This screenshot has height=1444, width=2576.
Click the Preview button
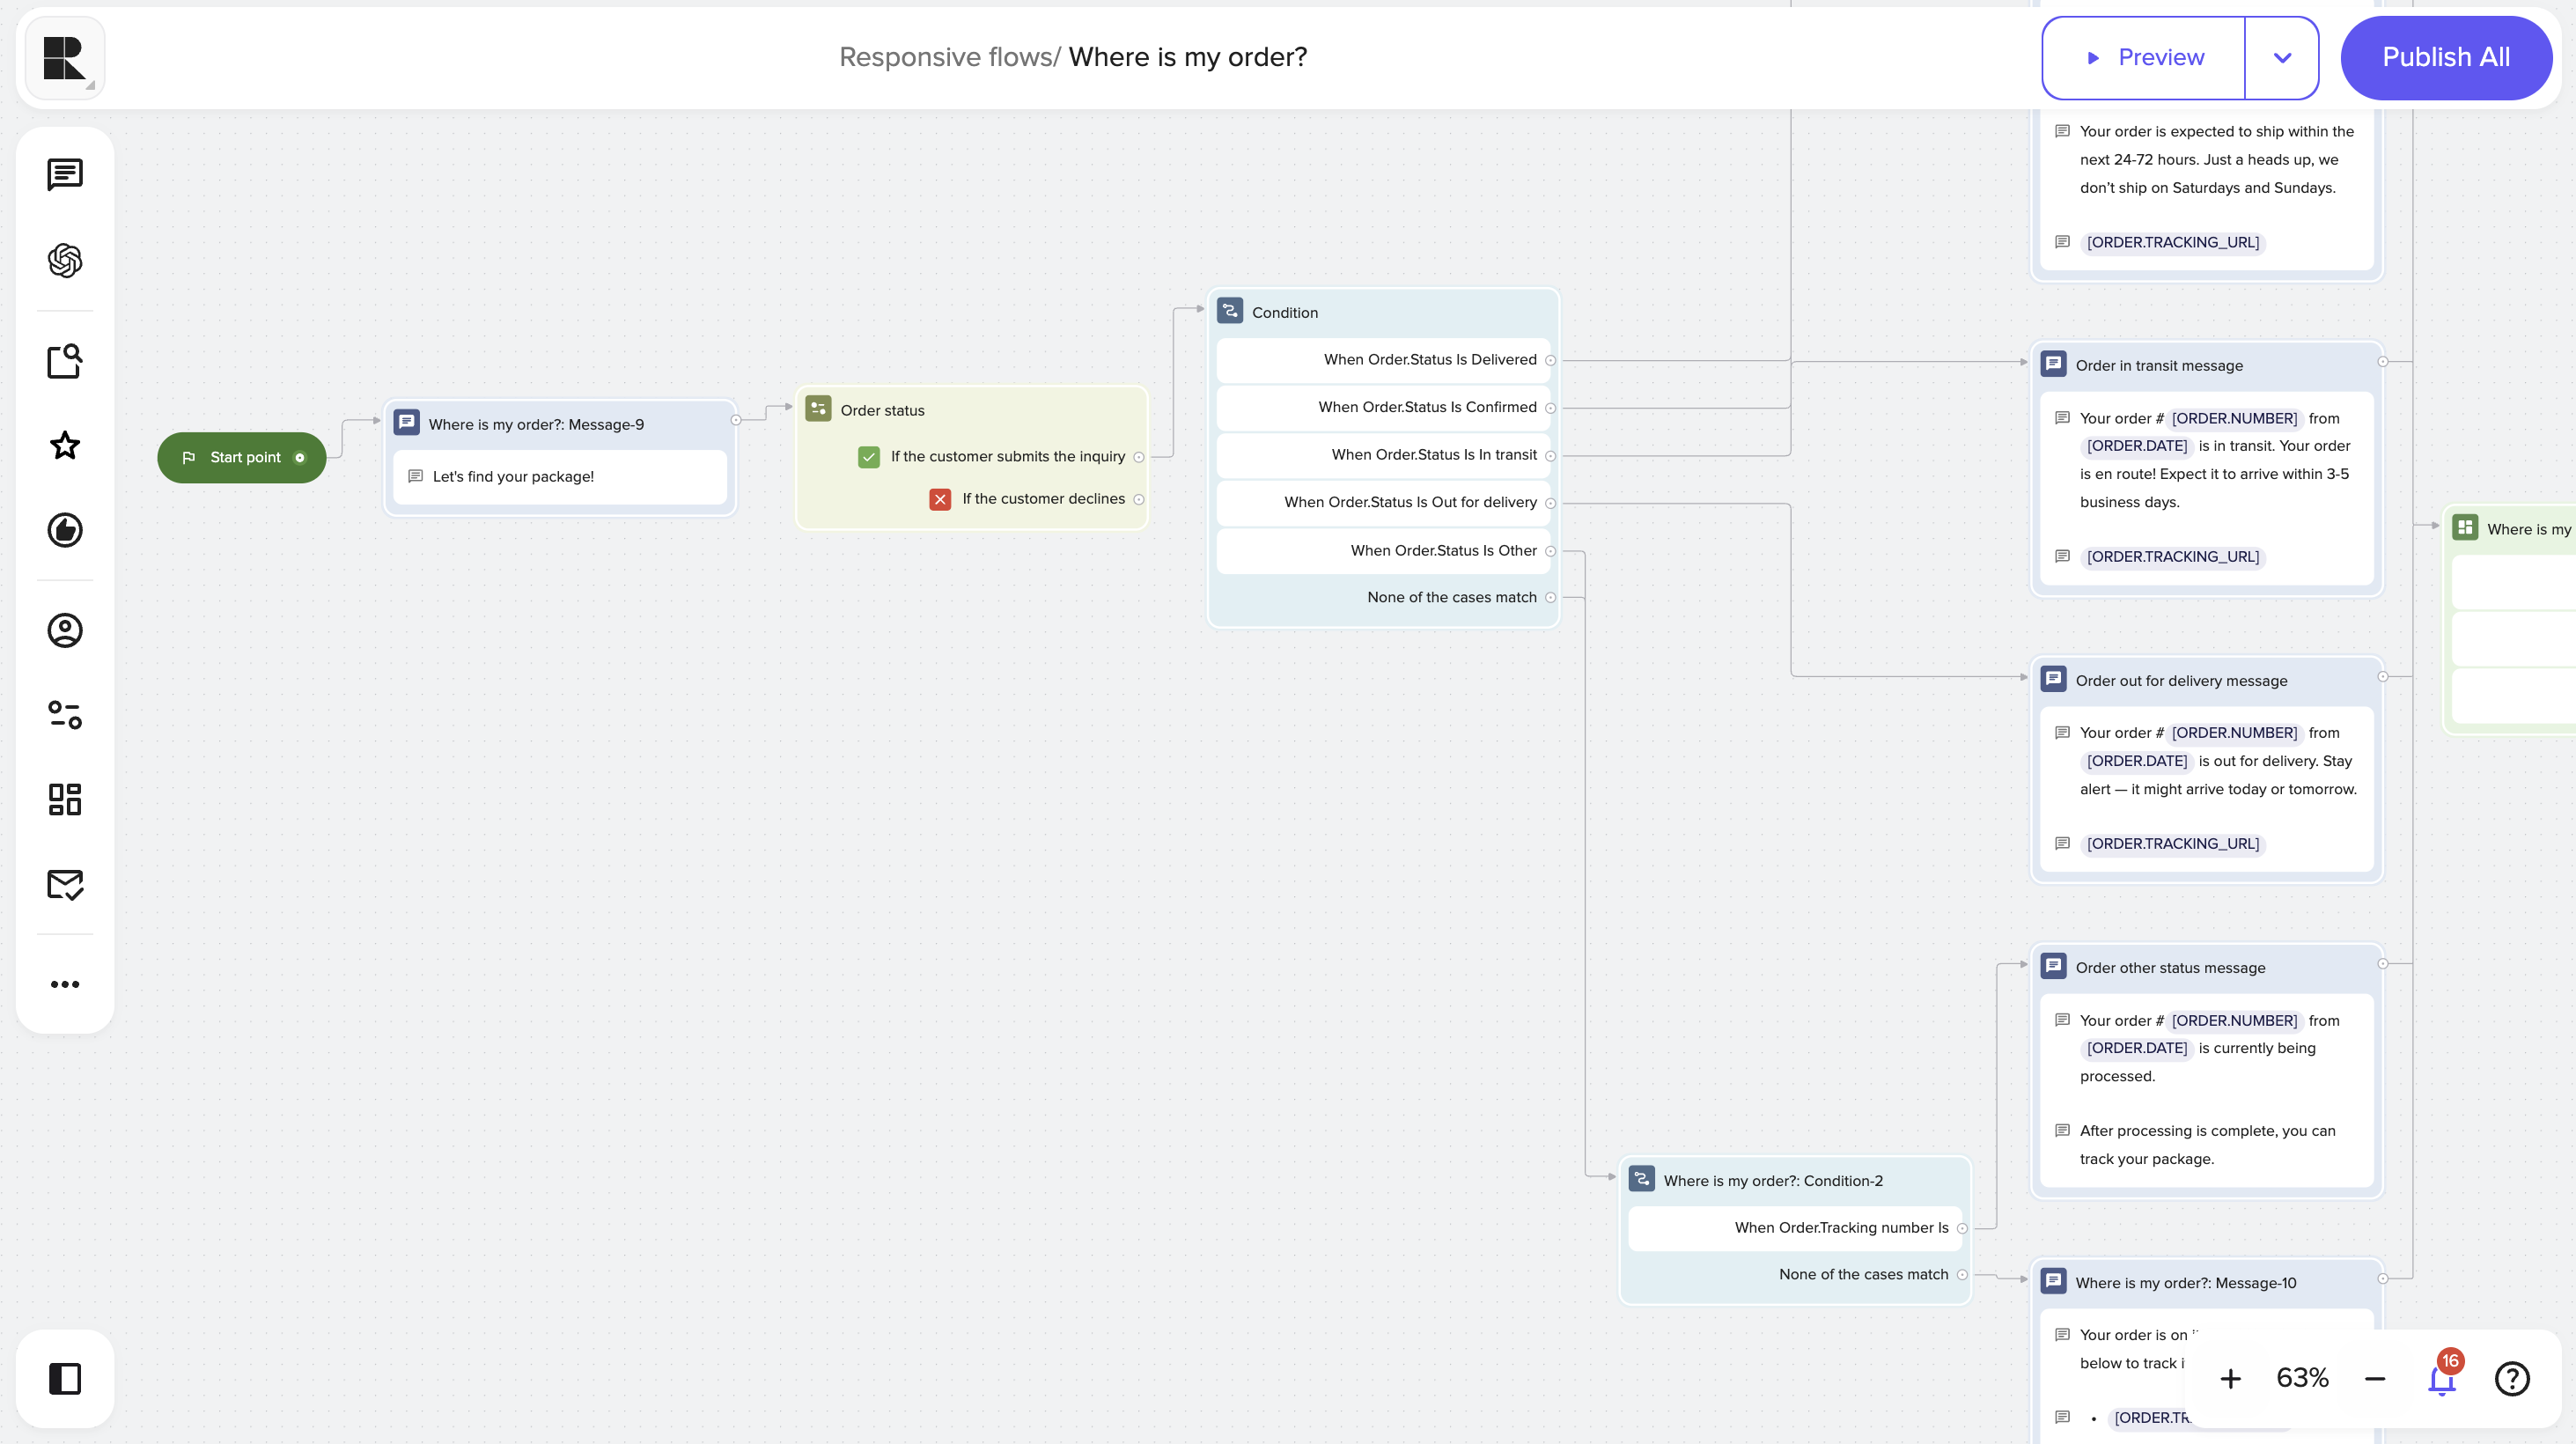[x=2144, y=58]
